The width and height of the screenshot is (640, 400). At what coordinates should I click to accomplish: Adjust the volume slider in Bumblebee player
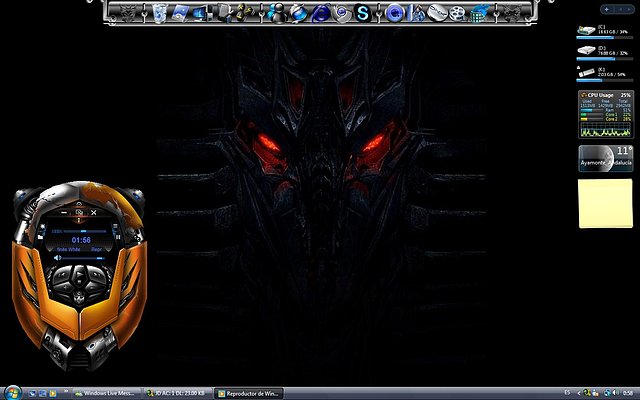pyautogui.click(x=84, y=258)
